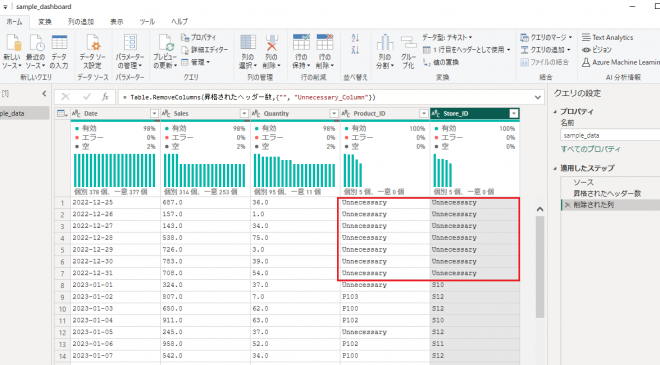
Task: Collapse the 適用したステップ section
Action: 555,168
